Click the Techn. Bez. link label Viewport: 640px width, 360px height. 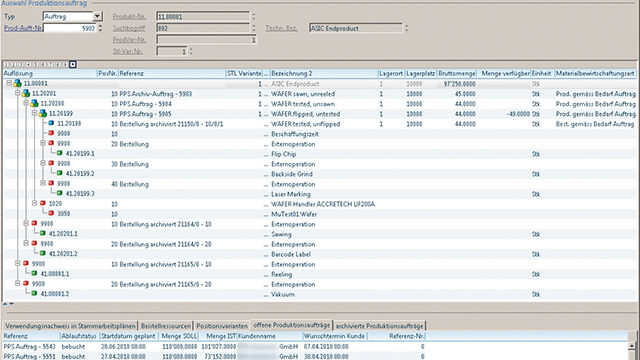pyautogui.click(x=281, y=28)
